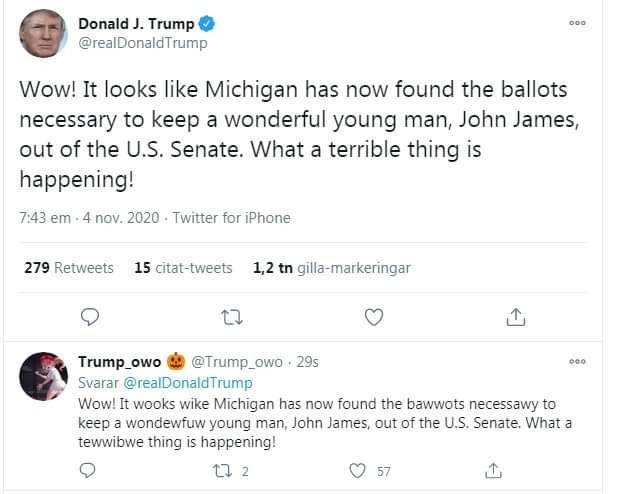
Task: Like Trump_owo's reply showing 57 likes
Action: coord(357,470)
